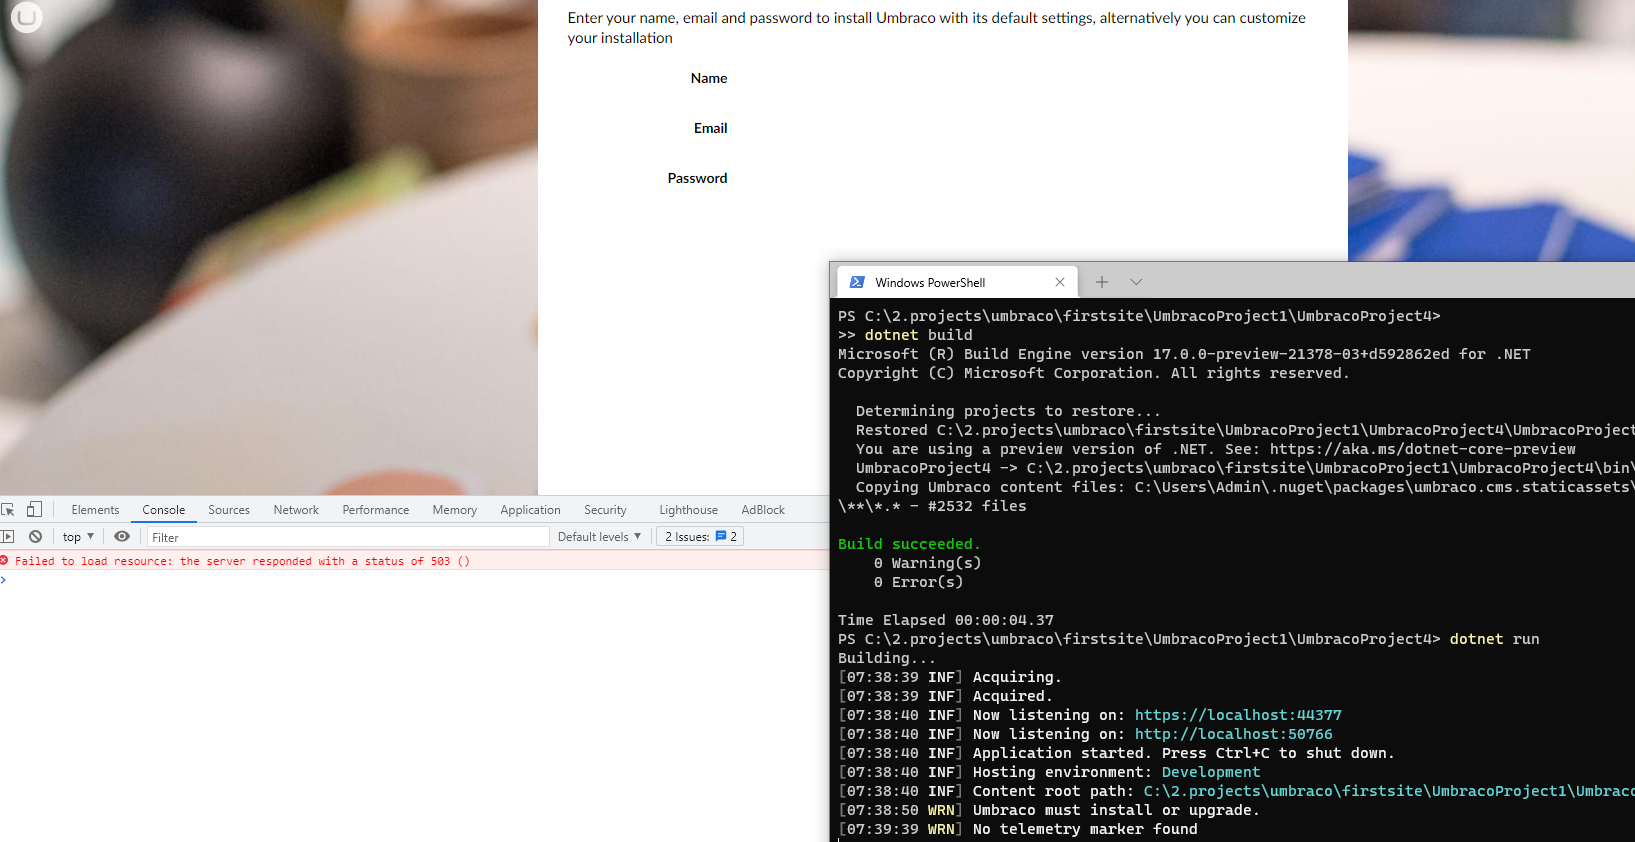Open the Lighthouse tab in DevTools
The image size is (1635, 842).
click(x=688, y=510)
